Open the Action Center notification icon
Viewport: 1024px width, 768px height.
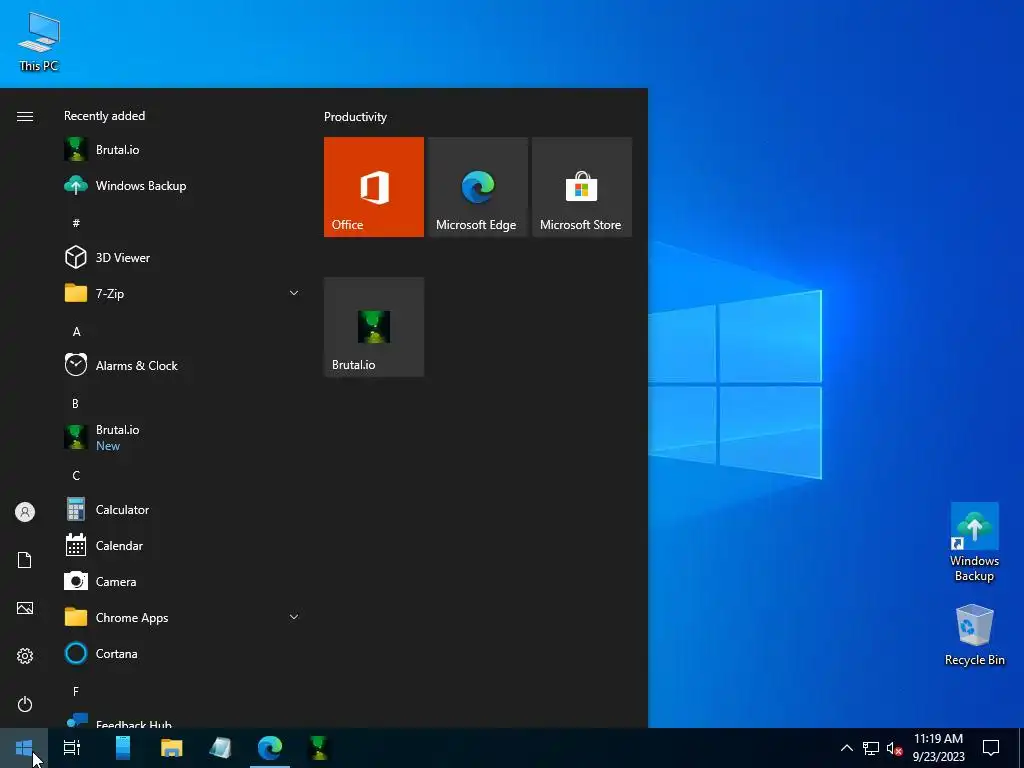pos(991,748)
